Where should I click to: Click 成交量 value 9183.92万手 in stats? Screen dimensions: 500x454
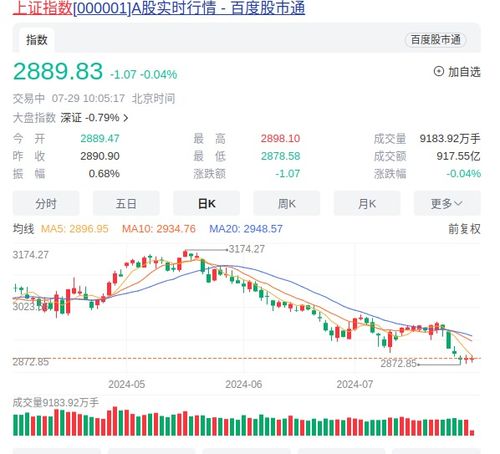pos(450,138)
